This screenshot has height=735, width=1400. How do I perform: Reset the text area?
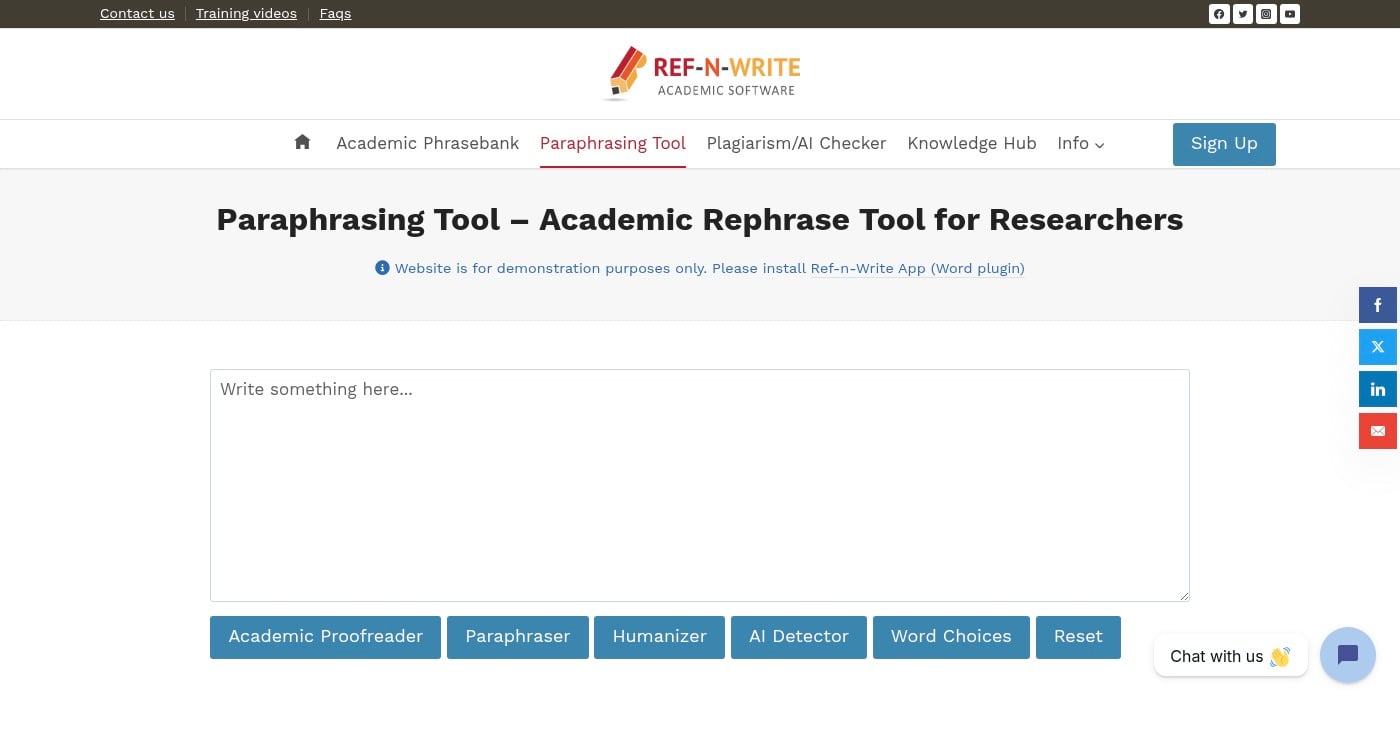coord(1078,637)
